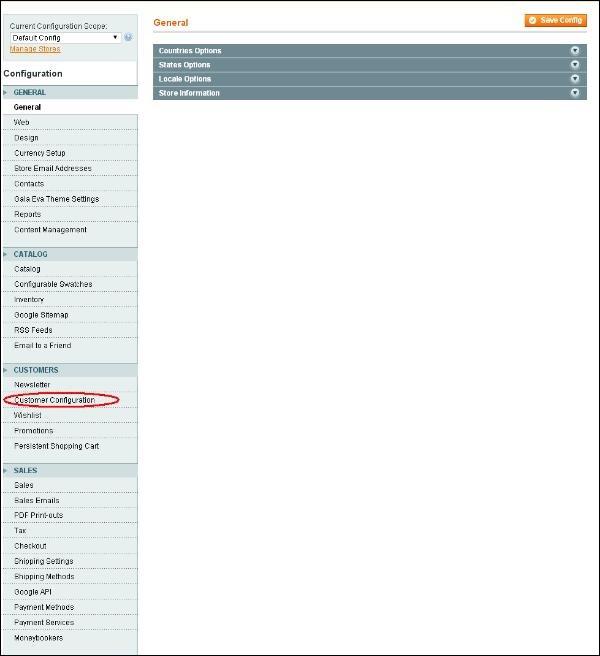Screen dimensions: 600x656
Task: Open Store Email Addresses settings
Action: tap(53, 168)
